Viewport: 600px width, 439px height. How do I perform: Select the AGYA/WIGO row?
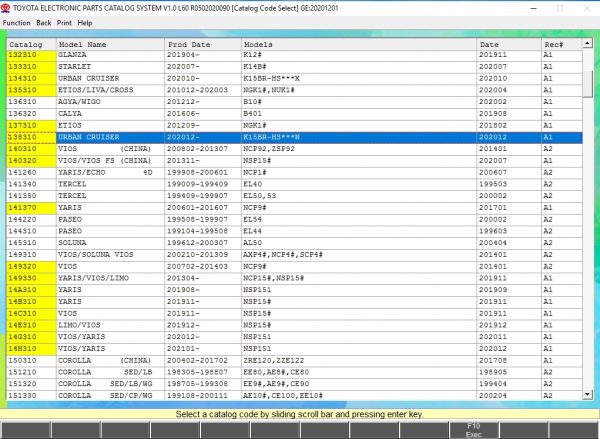(x=294, y=102)
